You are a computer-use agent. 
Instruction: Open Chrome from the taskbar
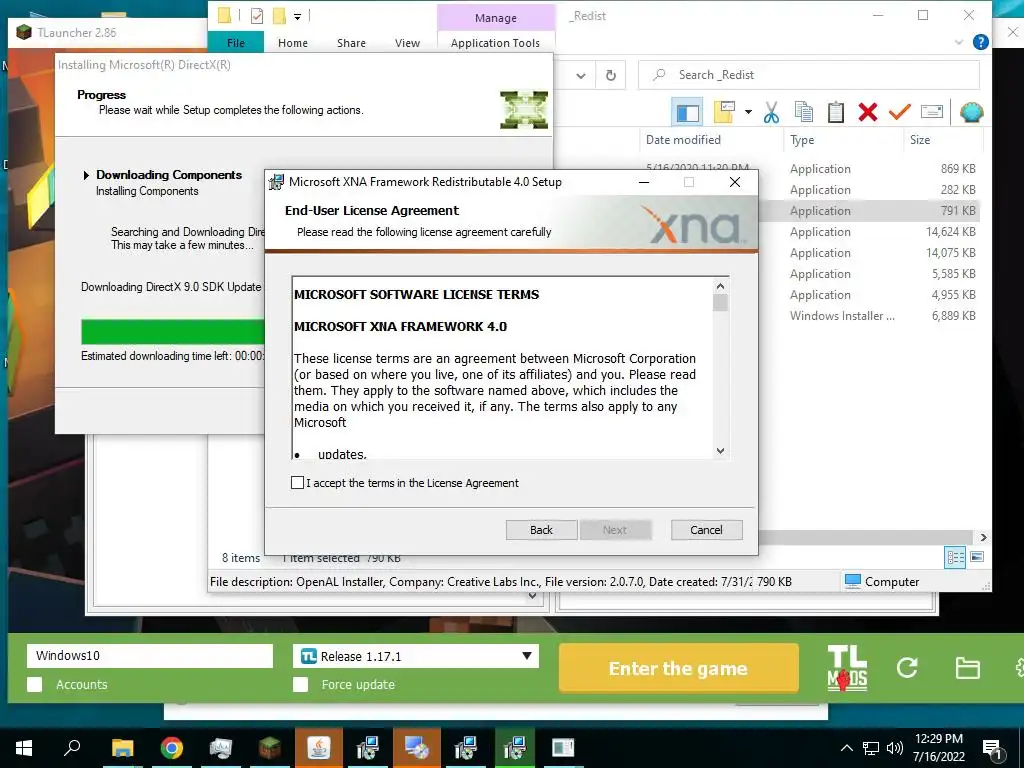172,748
